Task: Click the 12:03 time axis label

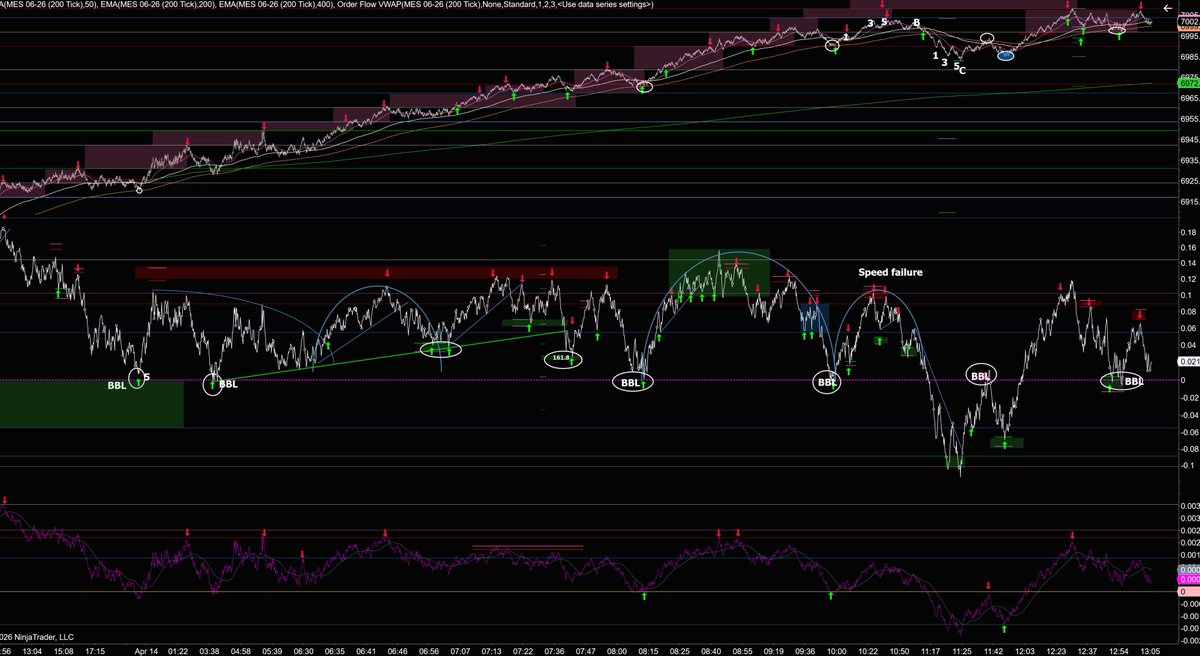Action: pyautogui.click(x=1026, y=649)
